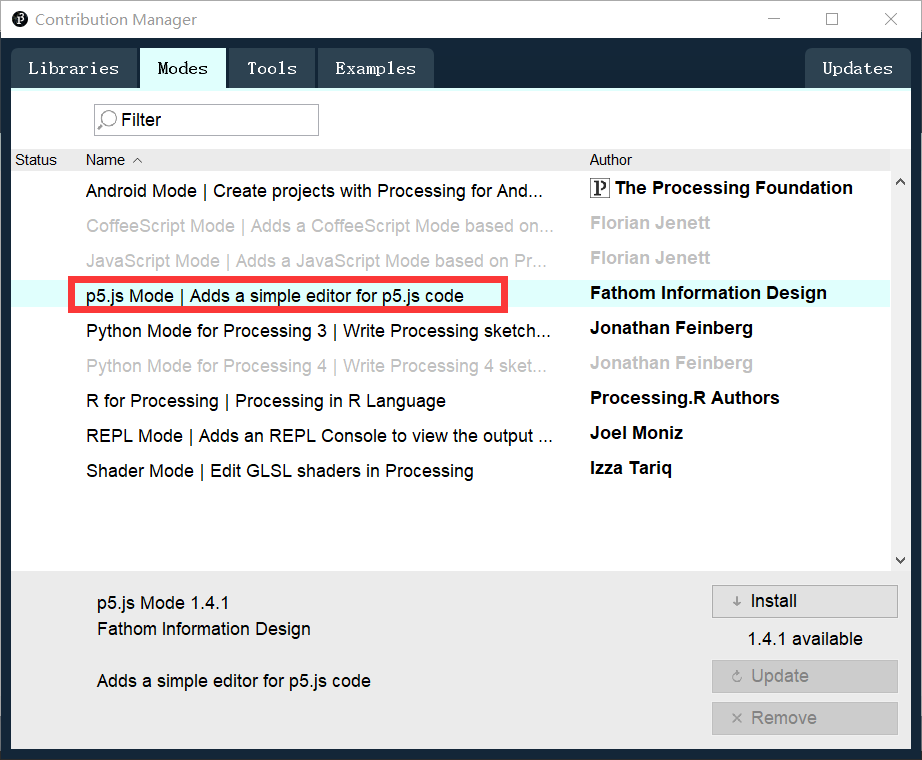The width and height of the screenshot is (922, 760).
Task: Switch to the Libraries tab
Action: (73, 69)
